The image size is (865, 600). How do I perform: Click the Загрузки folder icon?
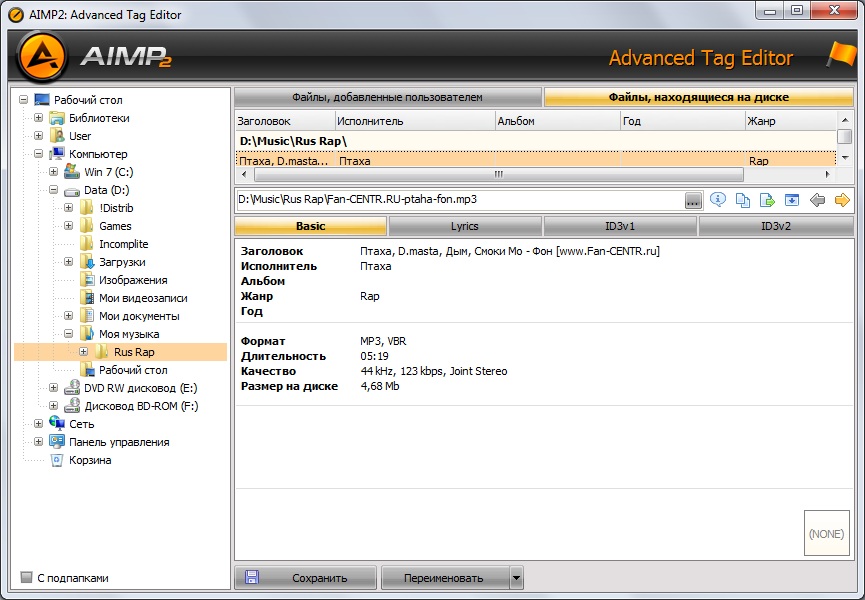(x=87, y=262)
